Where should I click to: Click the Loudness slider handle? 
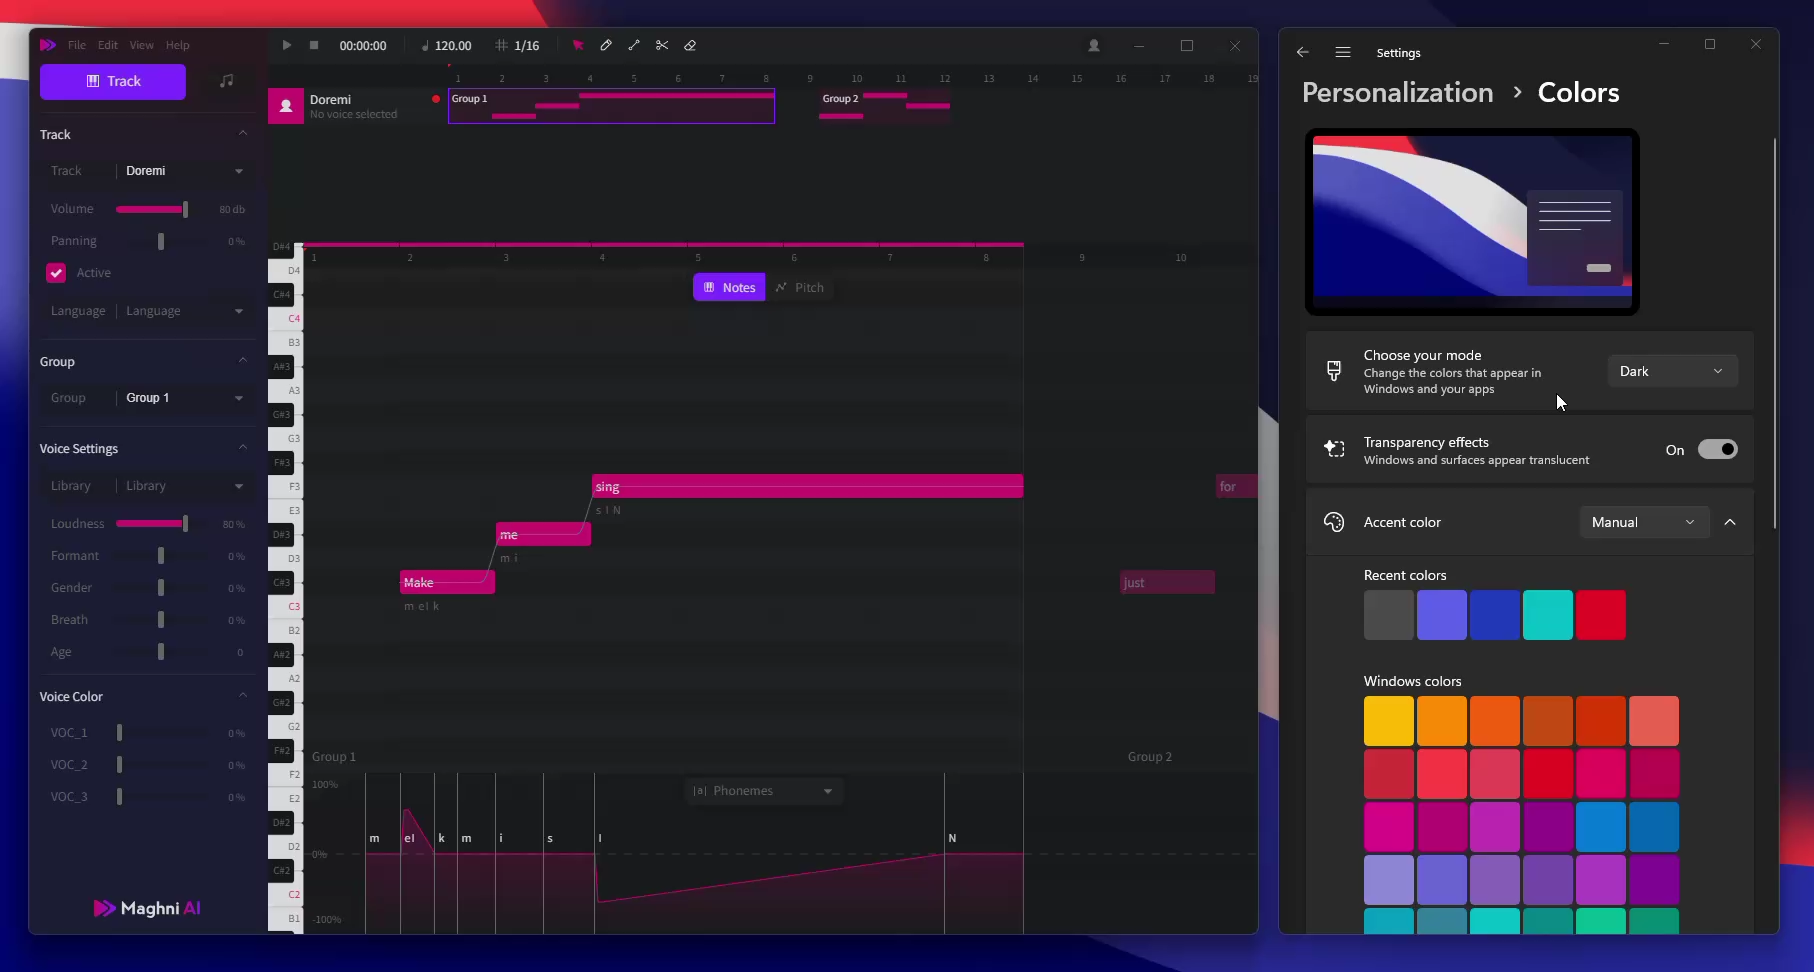coord(185,524)
